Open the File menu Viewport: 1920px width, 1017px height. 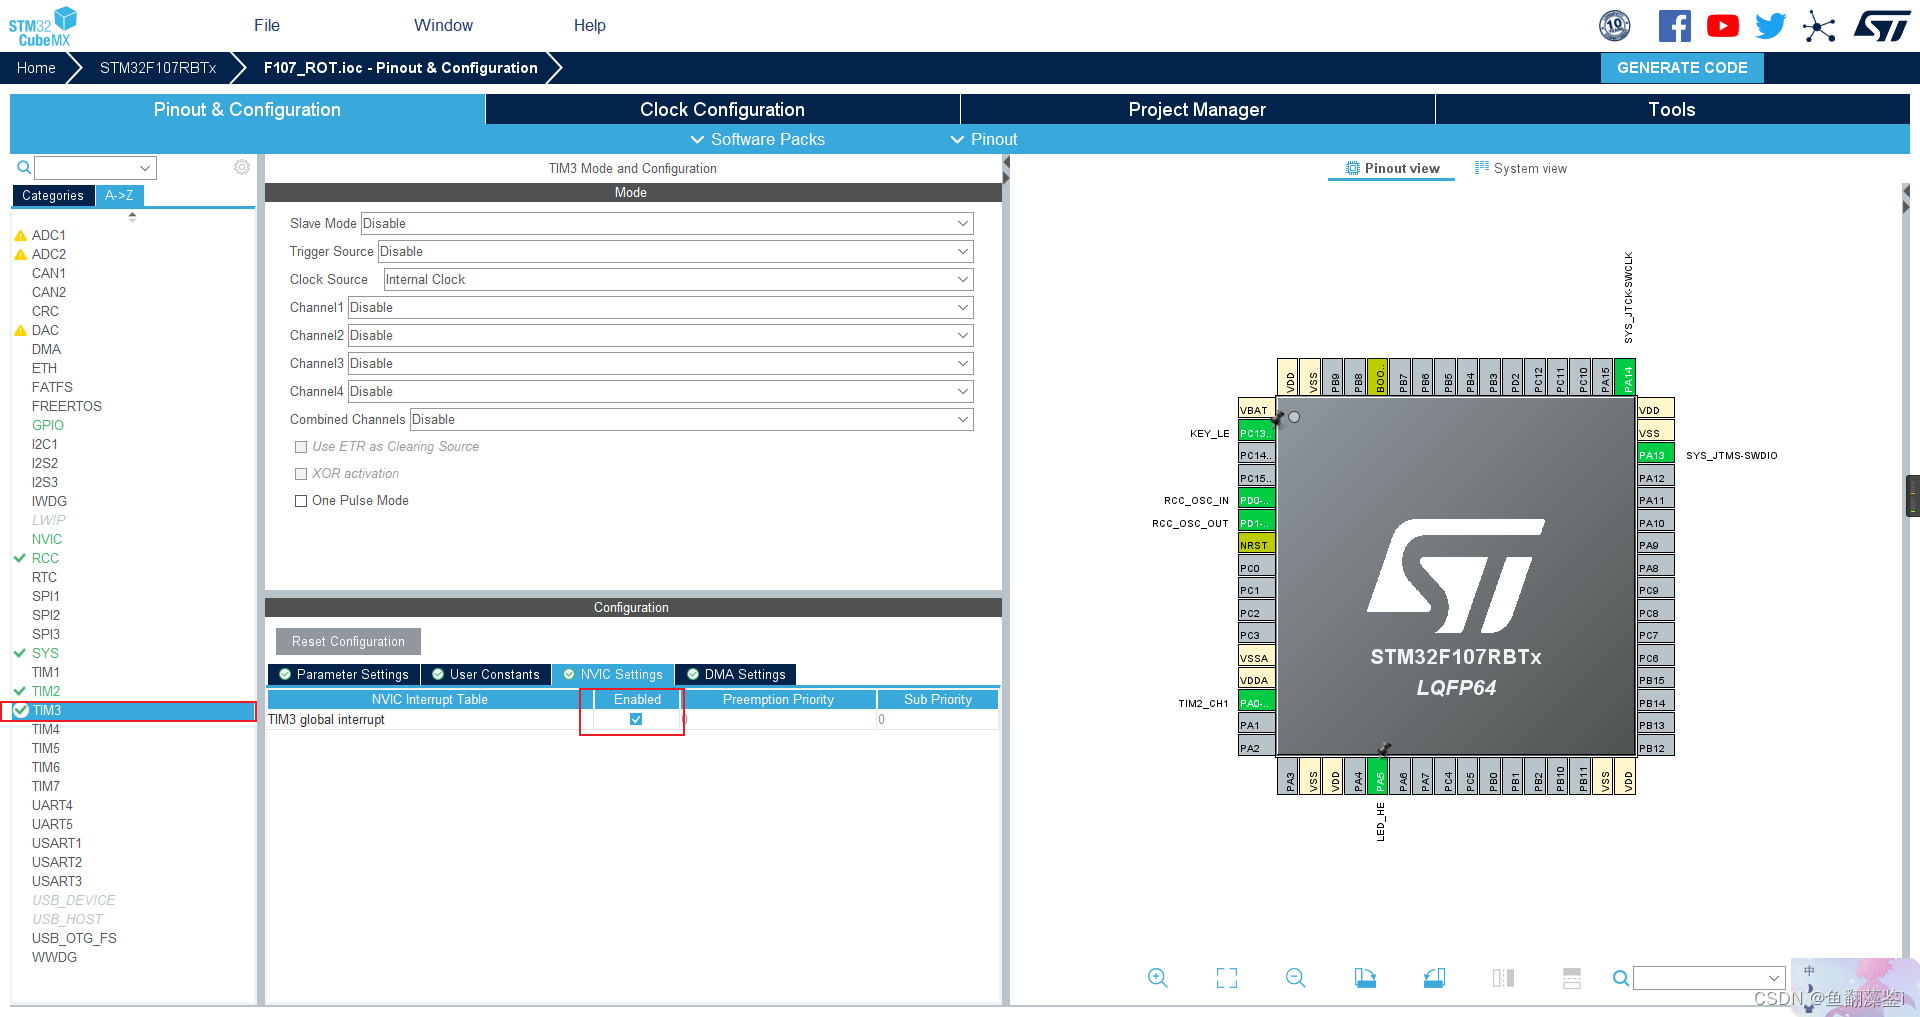[267, 25]
